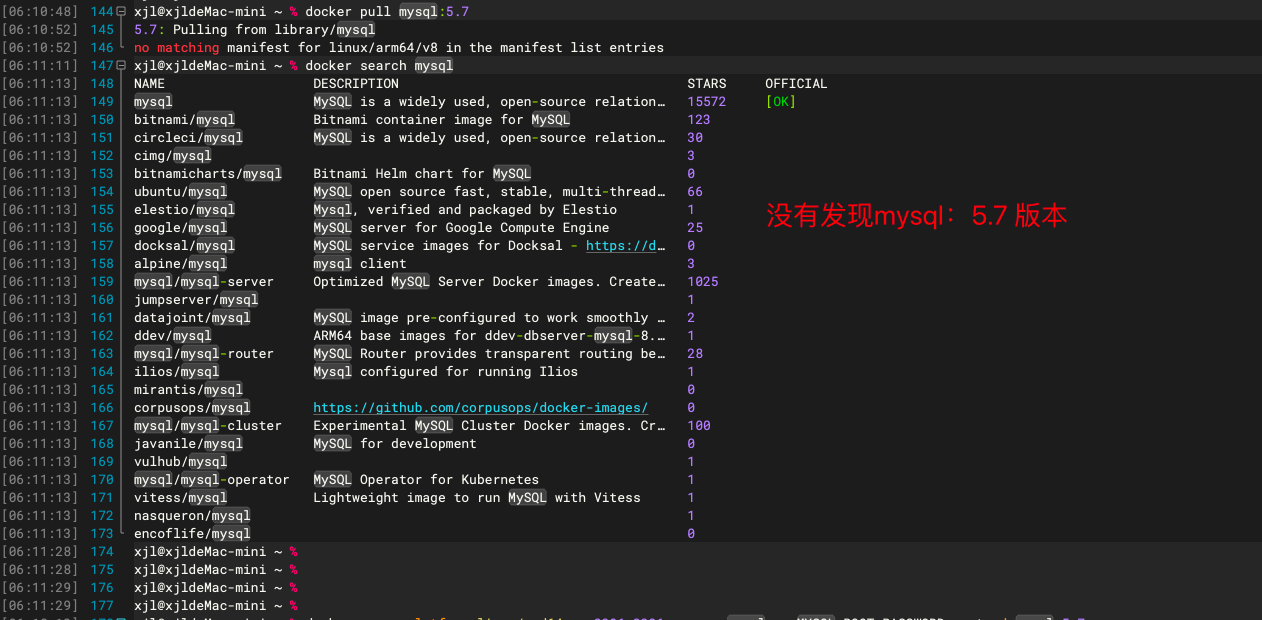Click the '5.7: Pulling from library/mysql' line

[254, 30]
